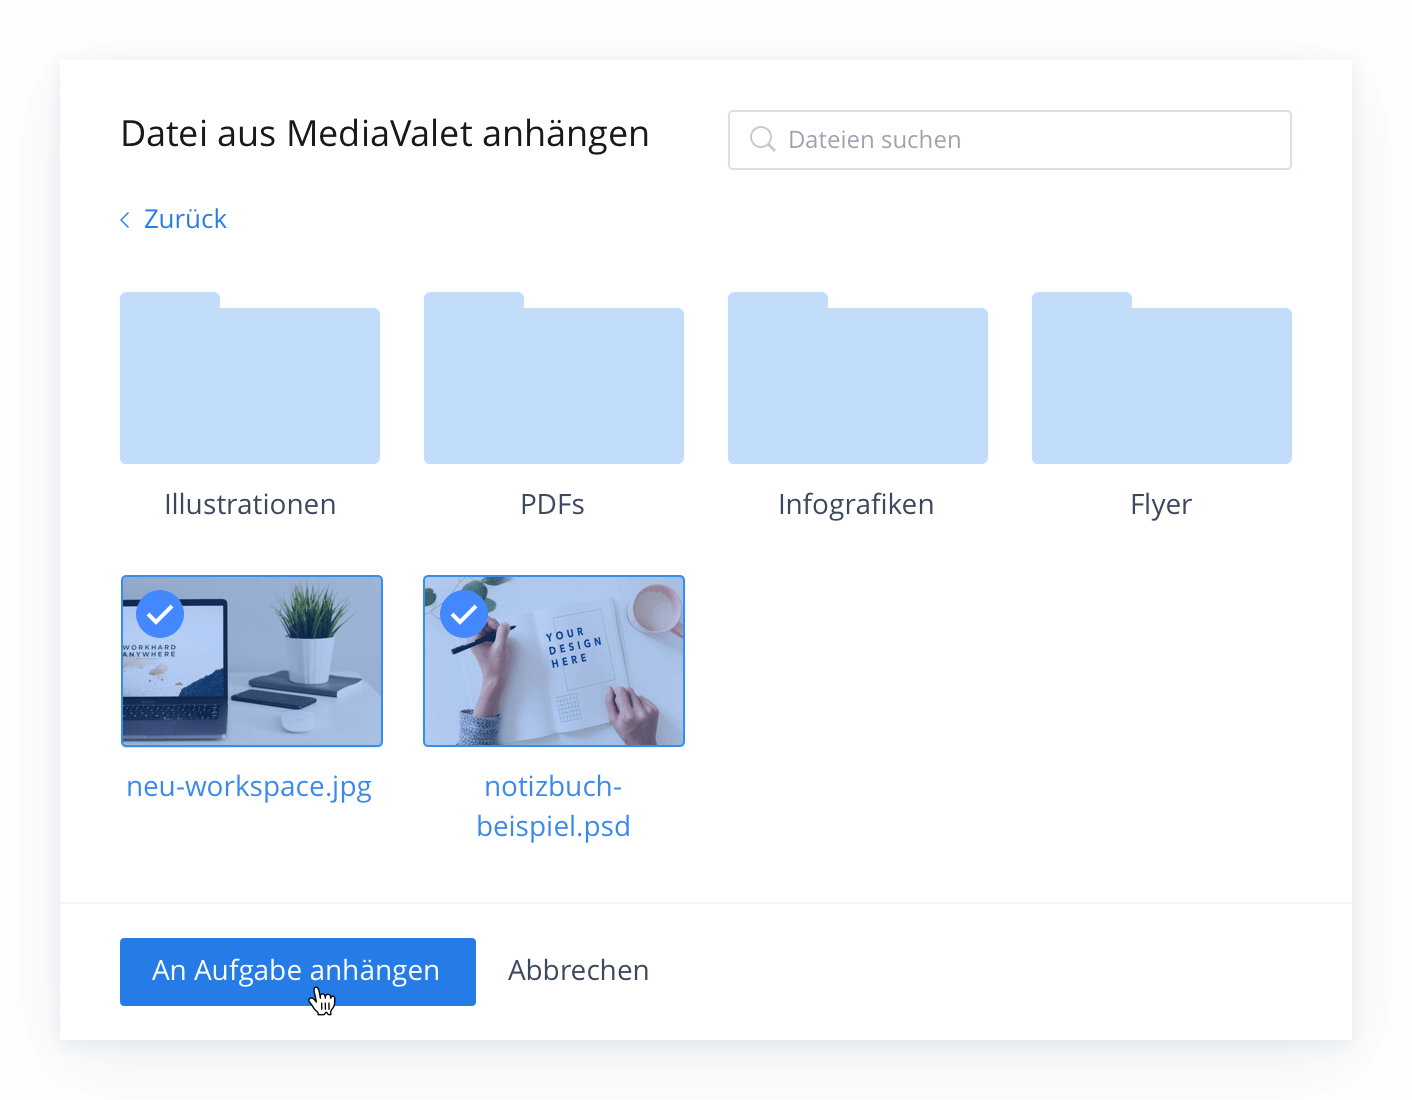Go back via the Zurück link
The image size is (1412, 1100).
(185, 219)
